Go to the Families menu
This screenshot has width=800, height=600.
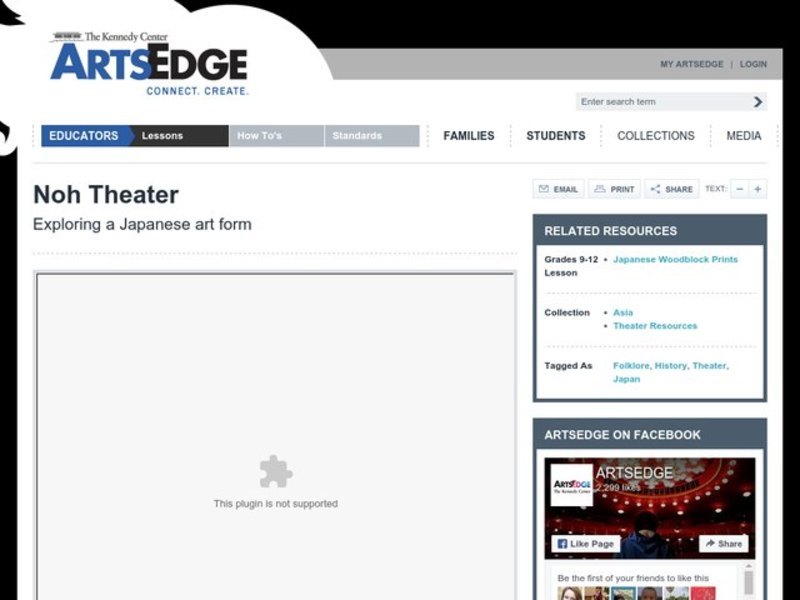pos(468,136)
